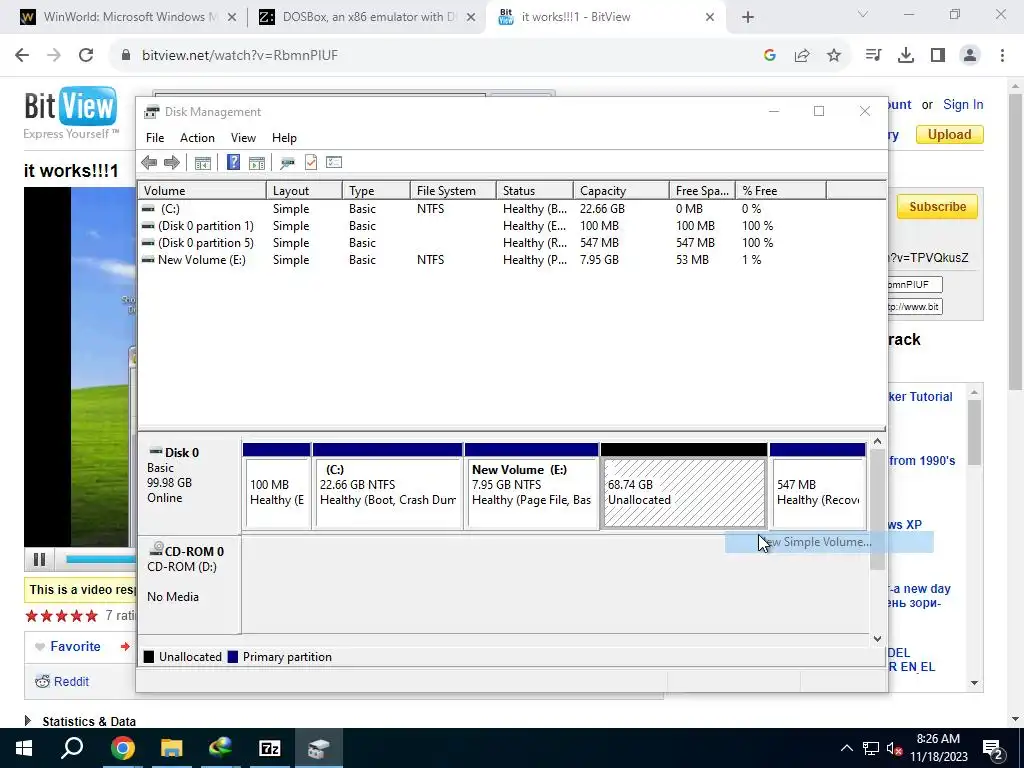Image resolution: width=1024 pixels, height=768 pixels.
Task: Select New Volume (E:) 7.95 GB partition block
Action: tap(532, 485)
